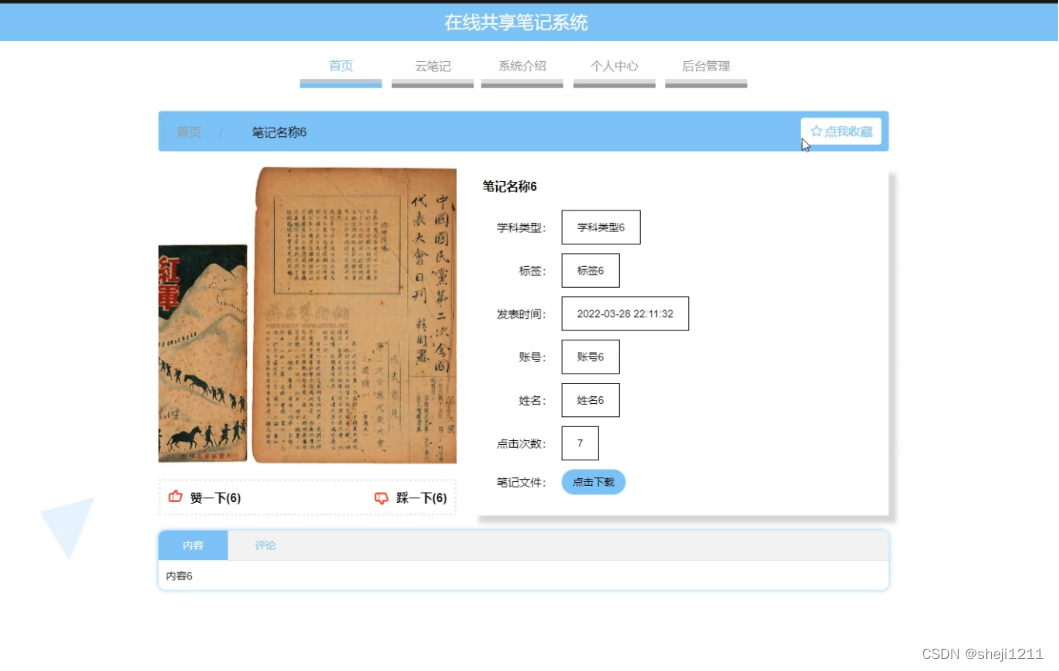The width and height of the screenshot is (1059, 671).
Task: Click the thumbs-down icon next to 踩一下
Action: tap(383, 497)
